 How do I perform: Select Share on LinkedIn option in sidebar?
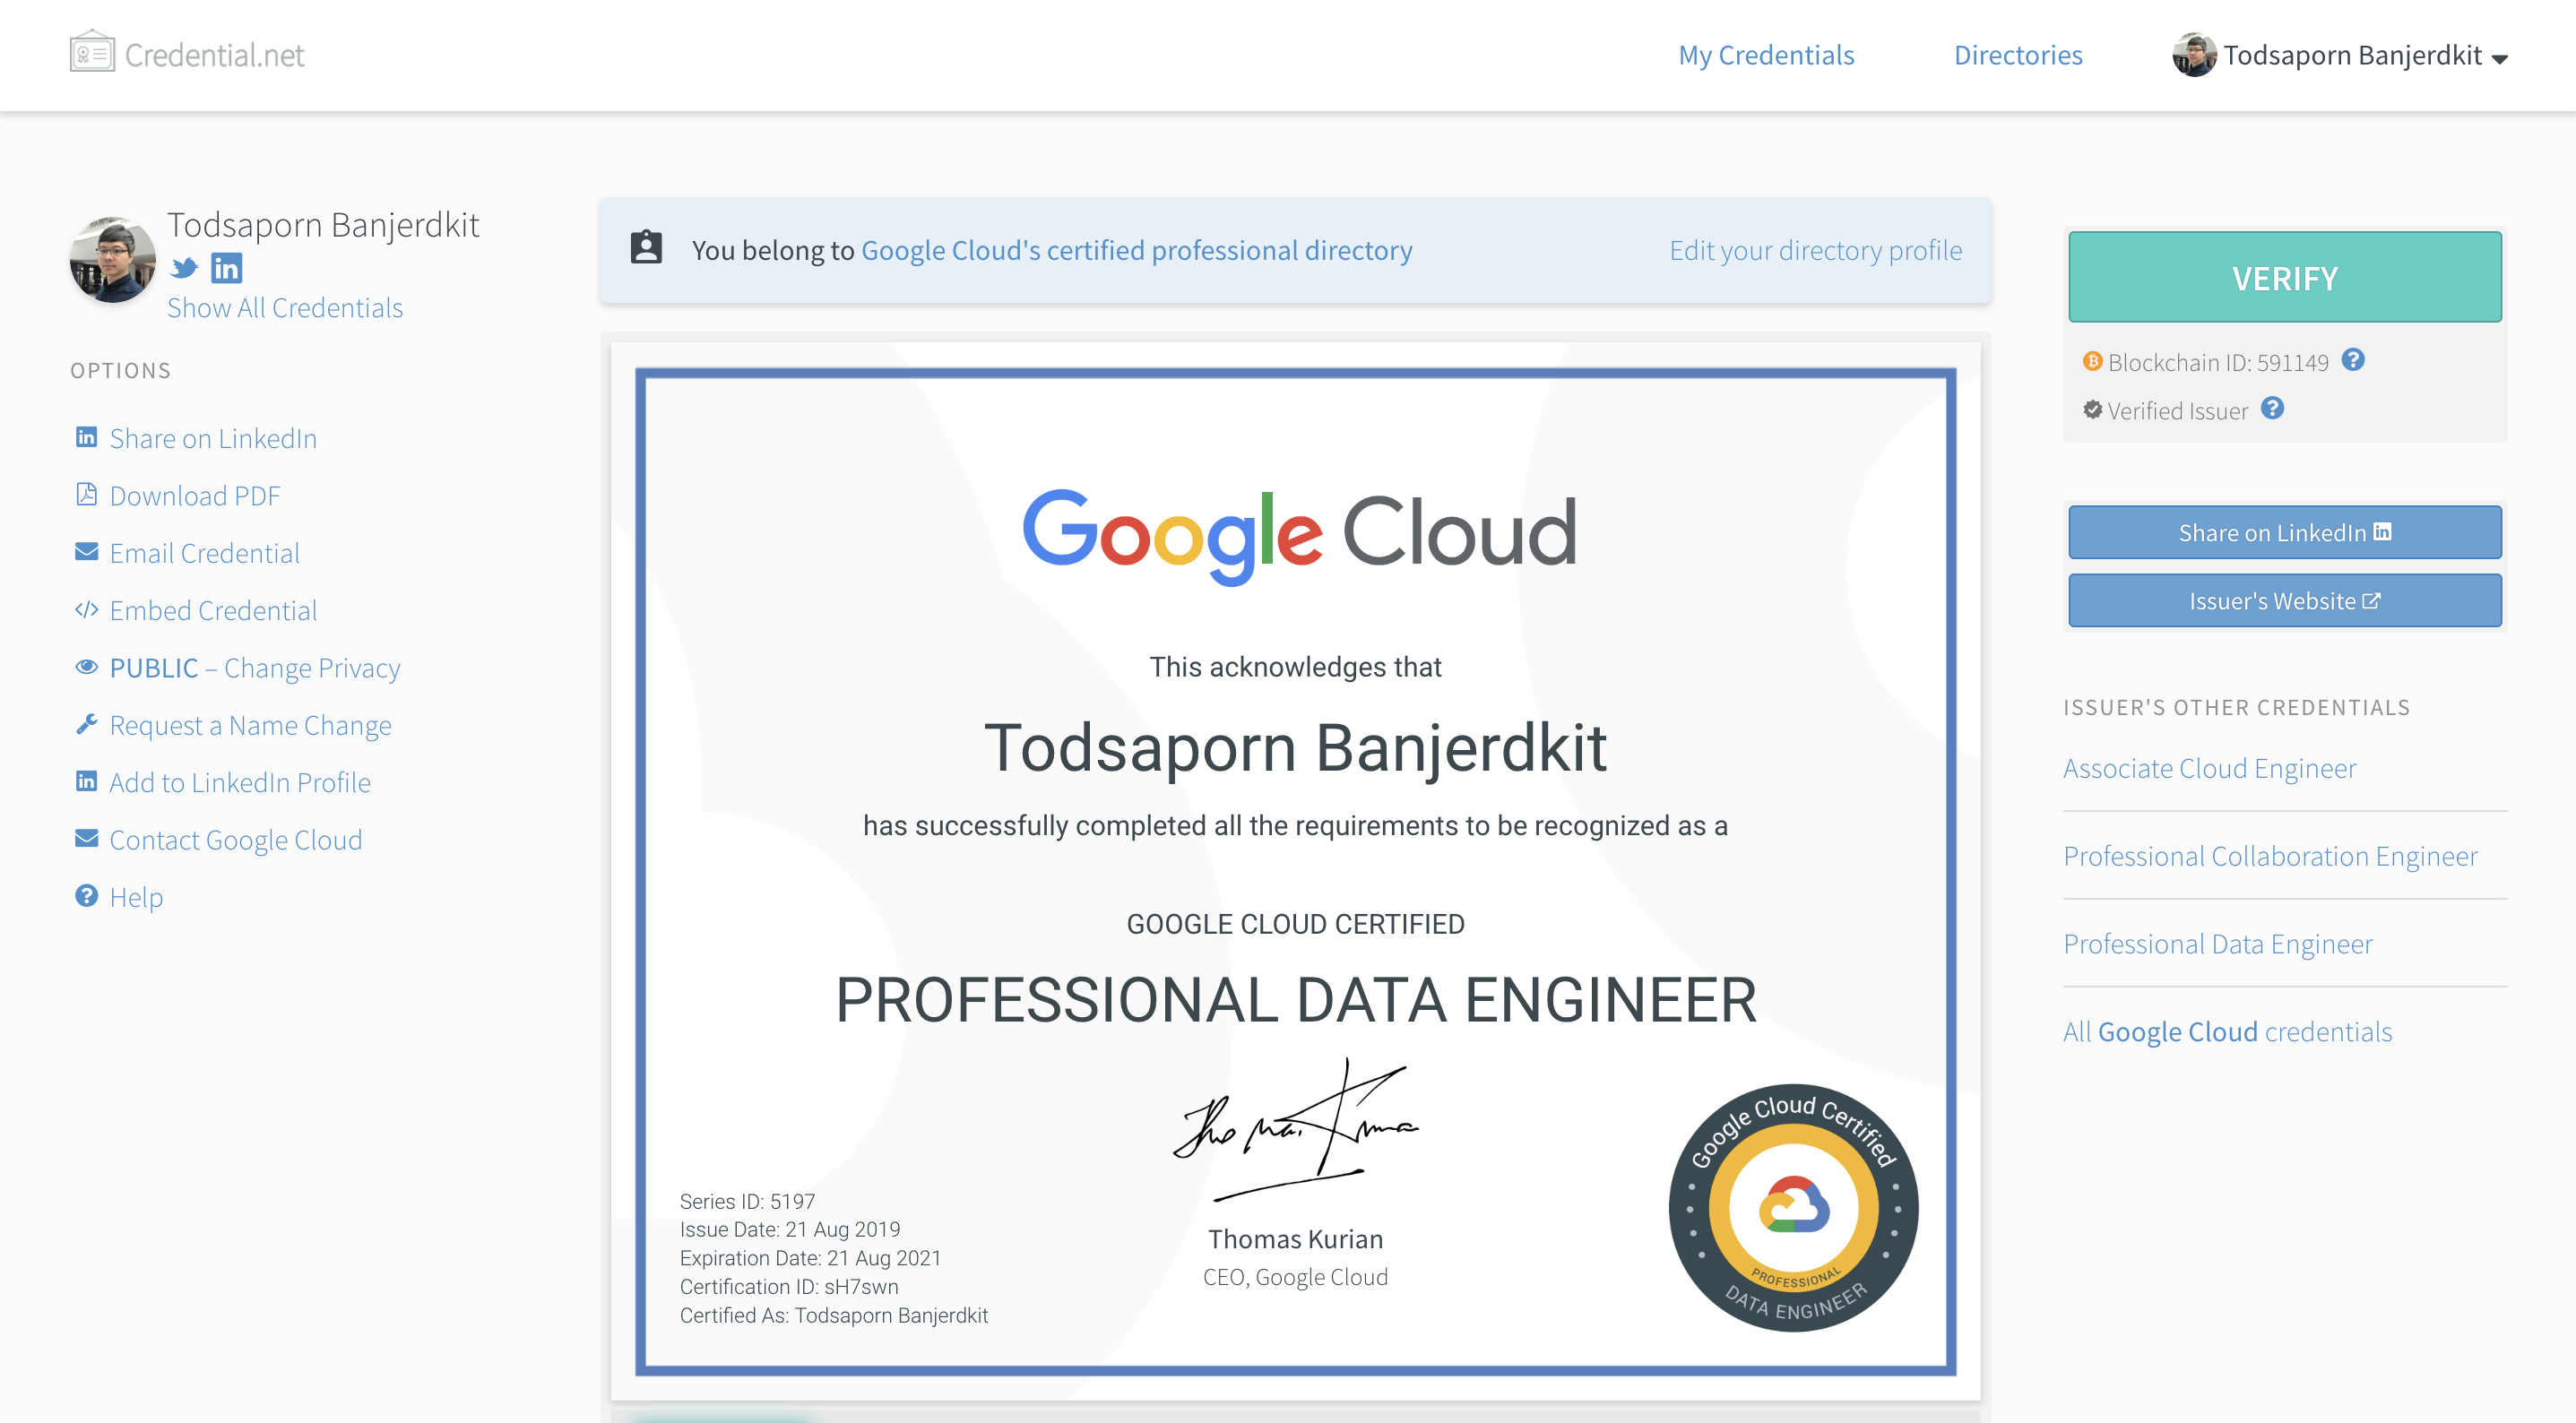[x=213, y=438]
